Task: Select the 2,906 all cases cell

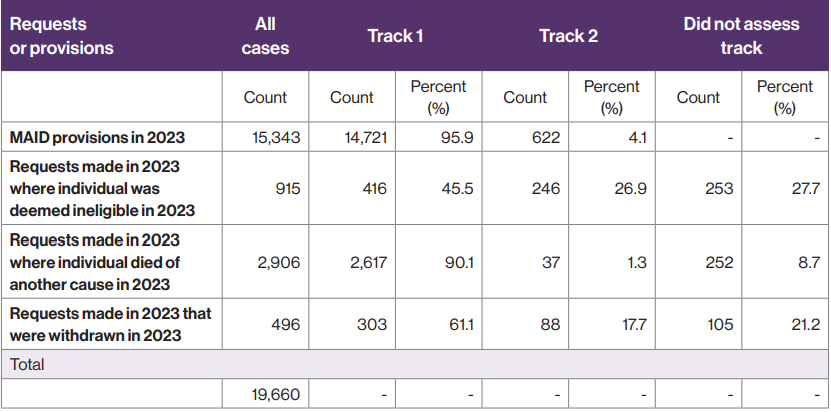Action: point(265,262)
